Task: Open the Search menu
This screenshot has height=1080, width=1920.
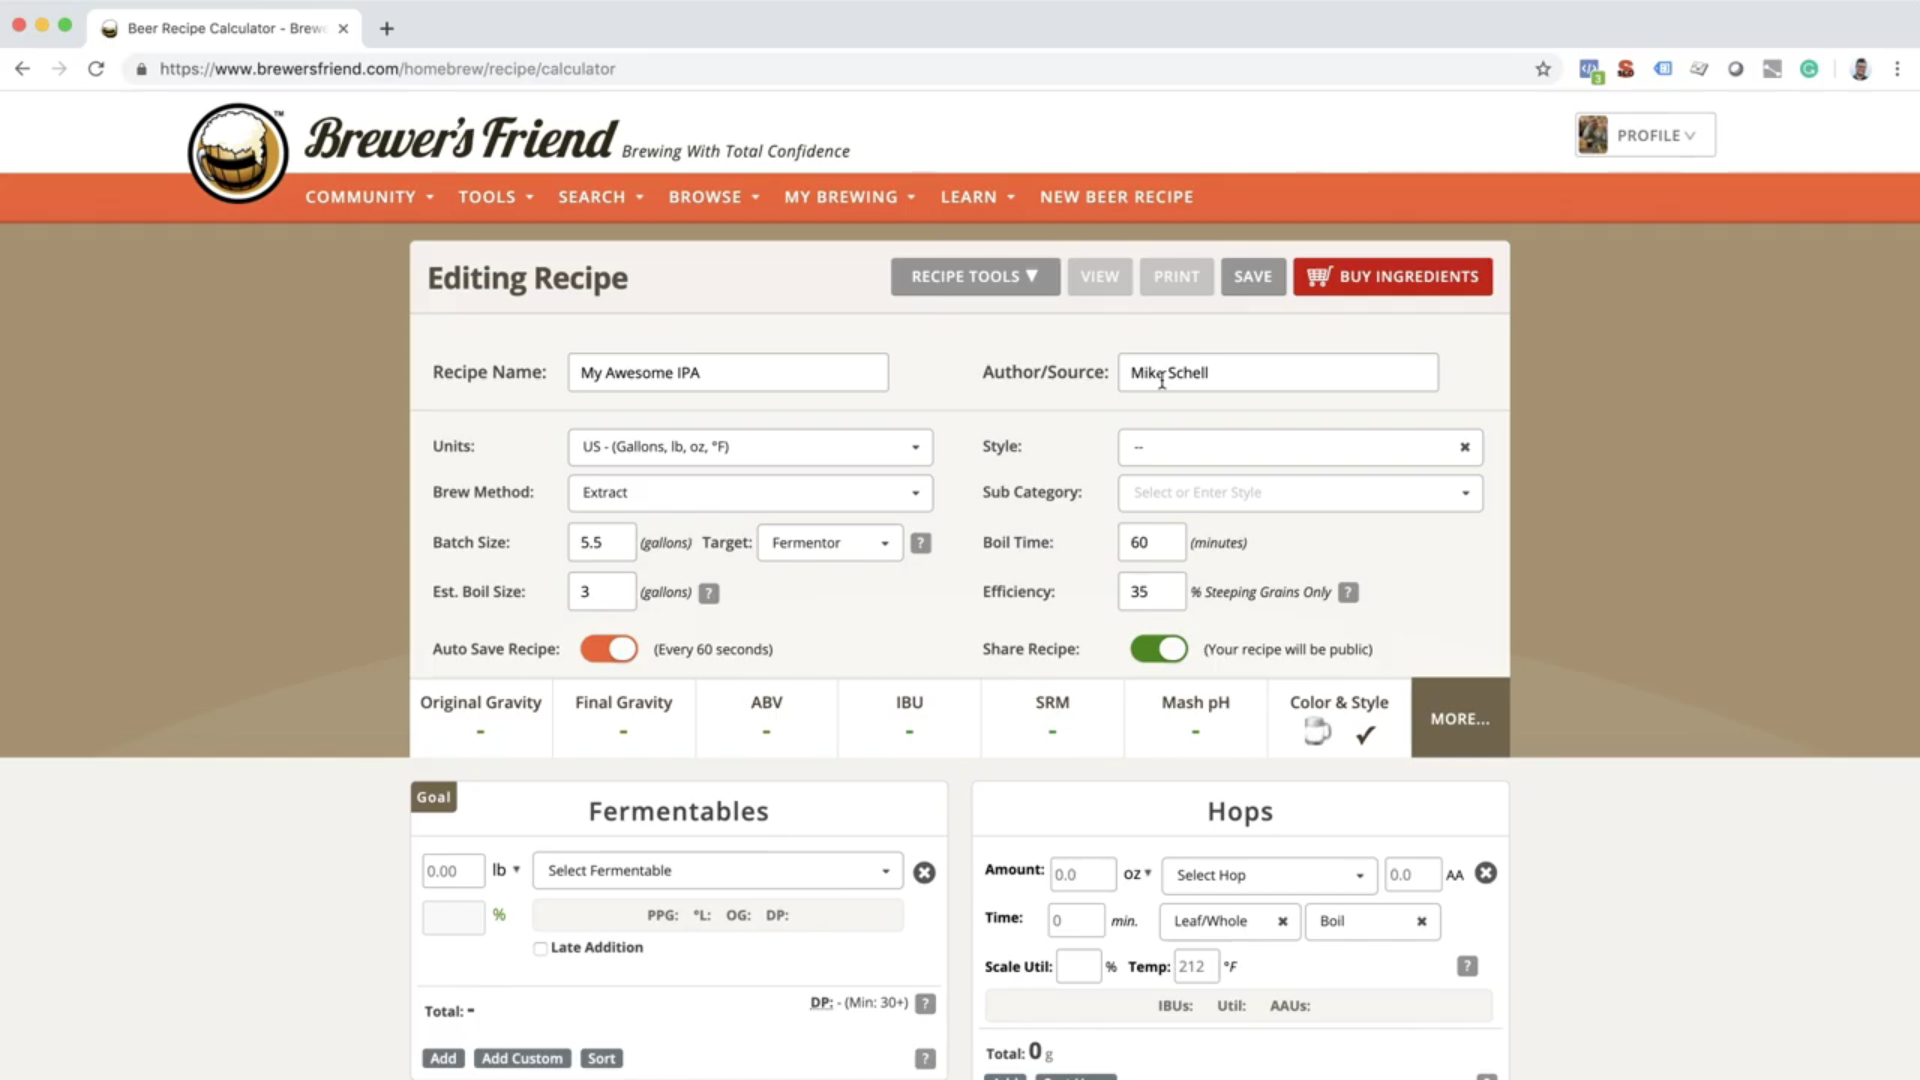Action: [600, 197]
